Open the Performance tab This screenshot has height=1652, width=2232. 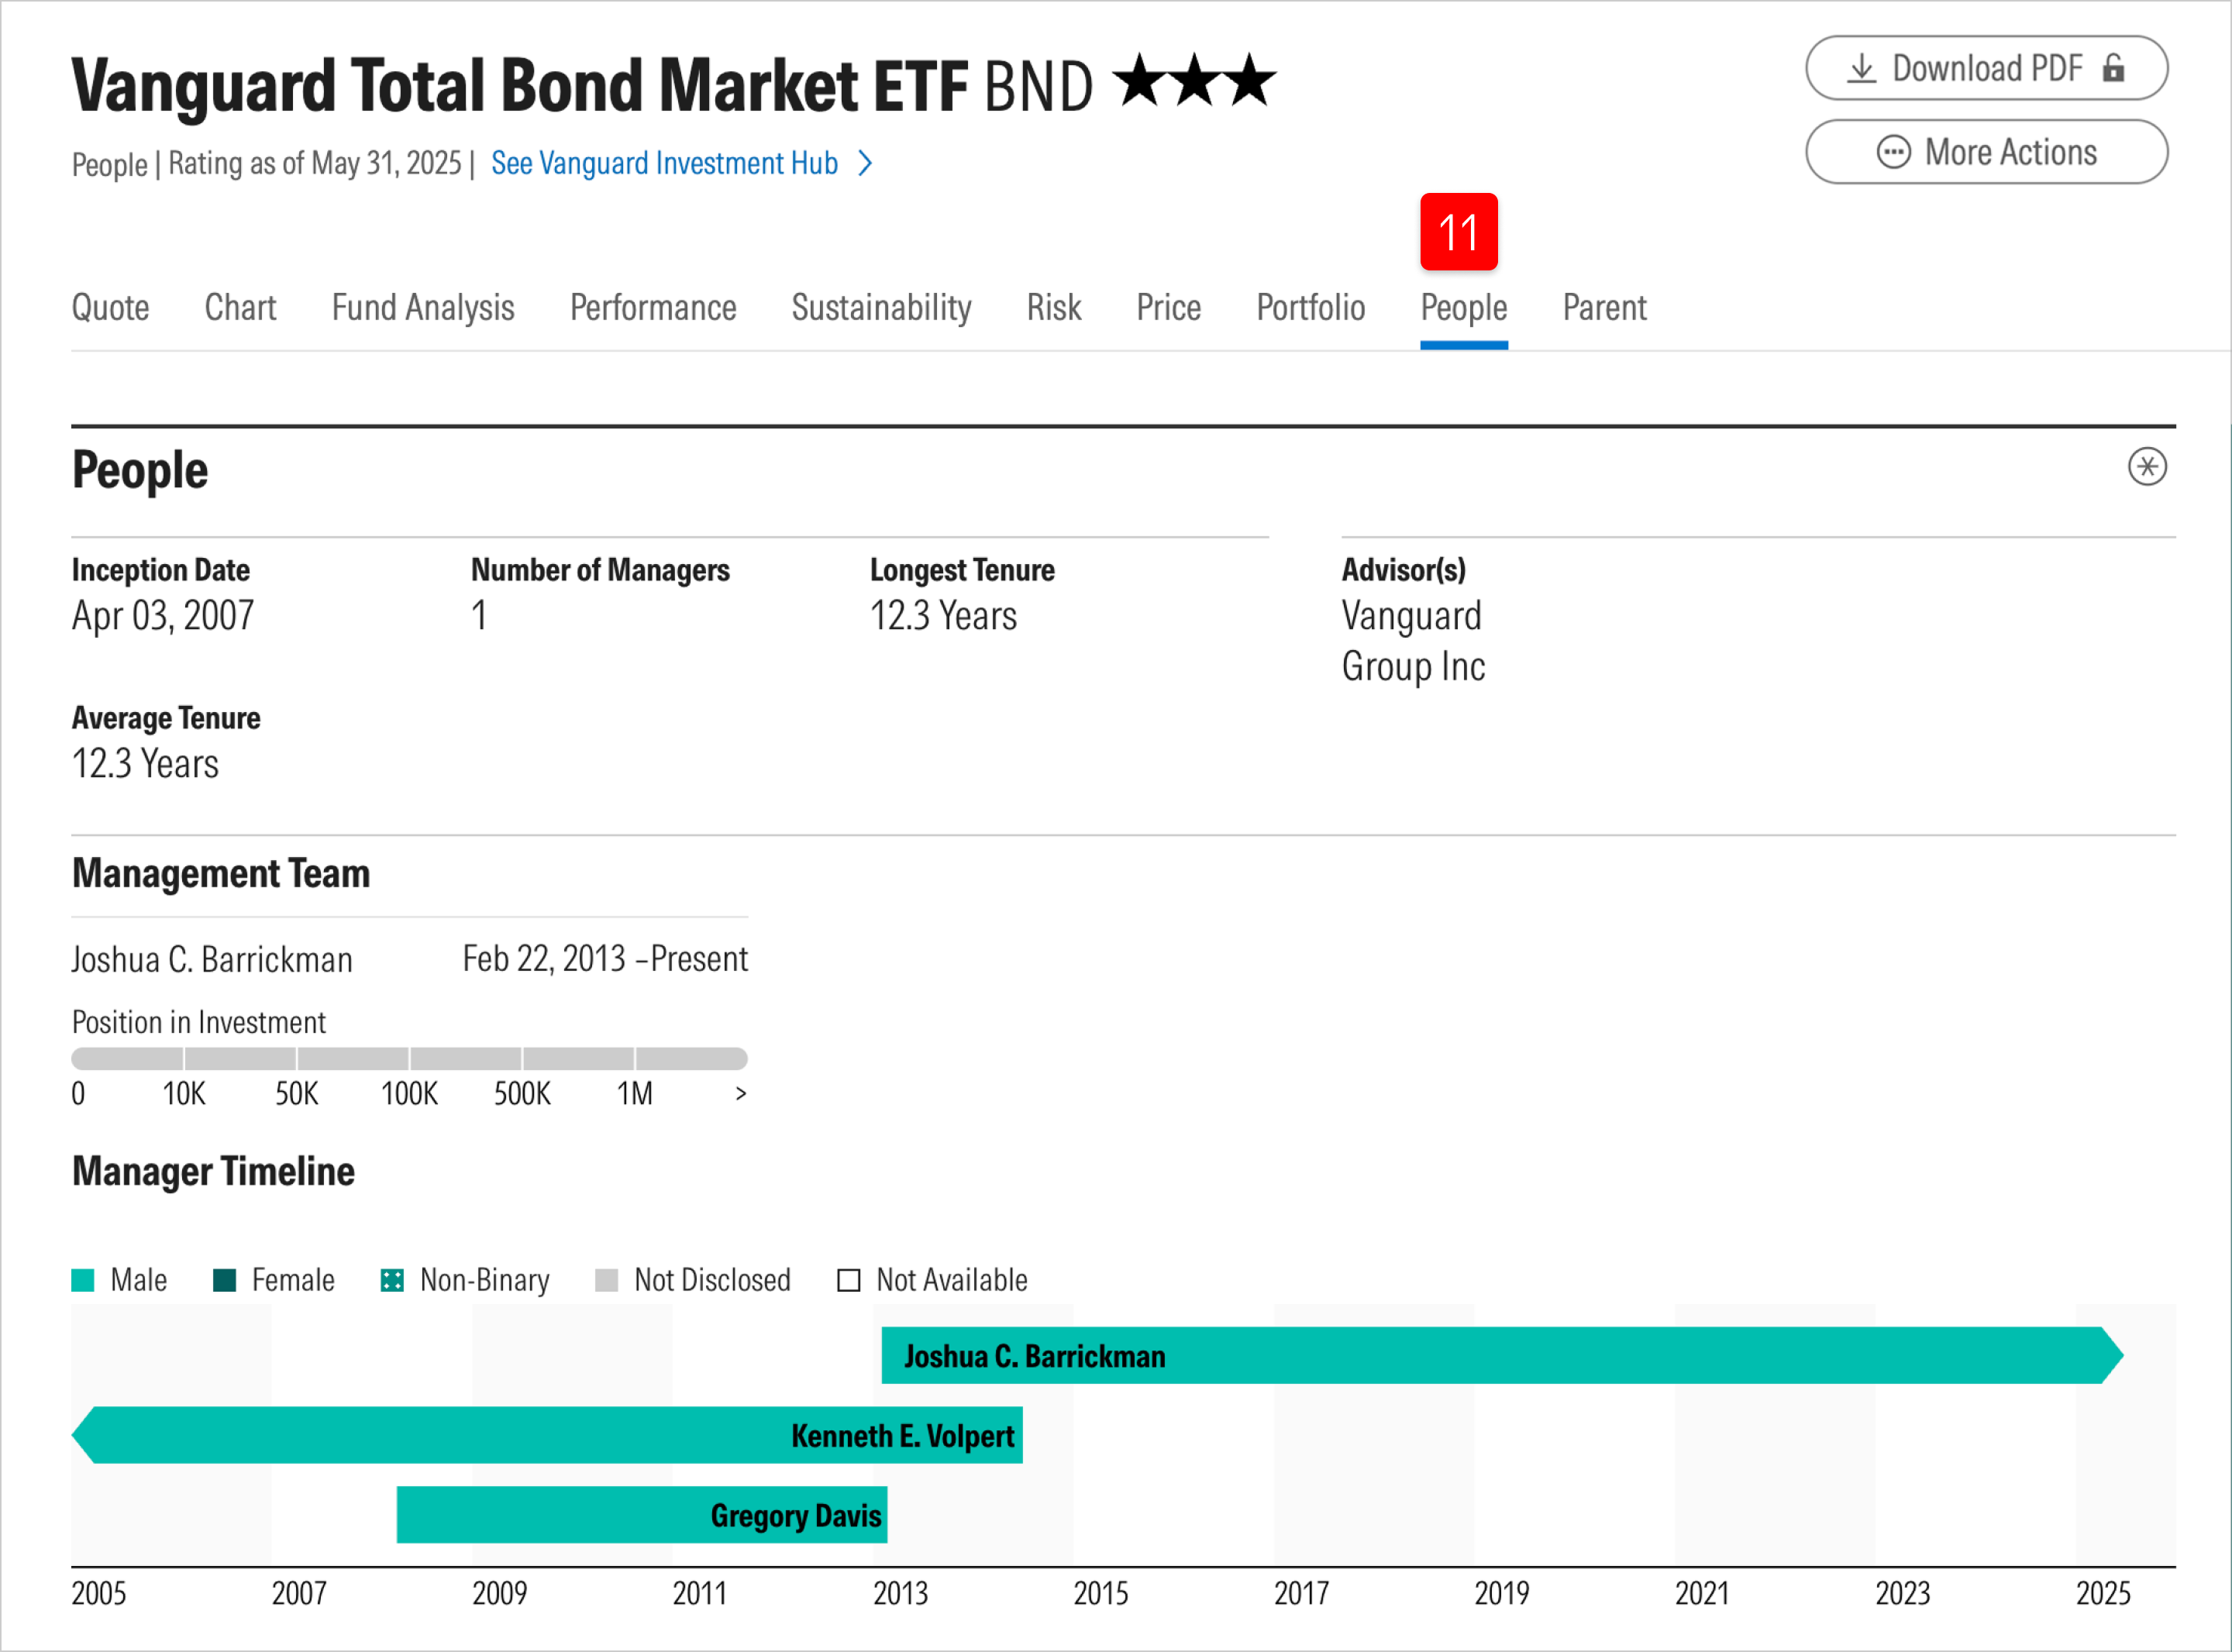point(653,308)
